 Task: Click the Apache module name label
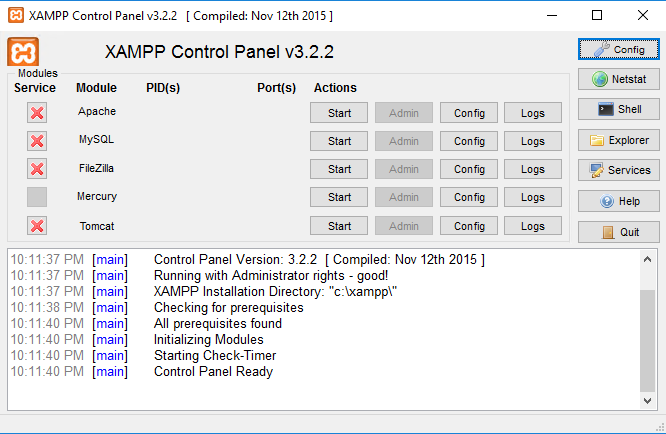pyautogui.click(x=97, y=111)
